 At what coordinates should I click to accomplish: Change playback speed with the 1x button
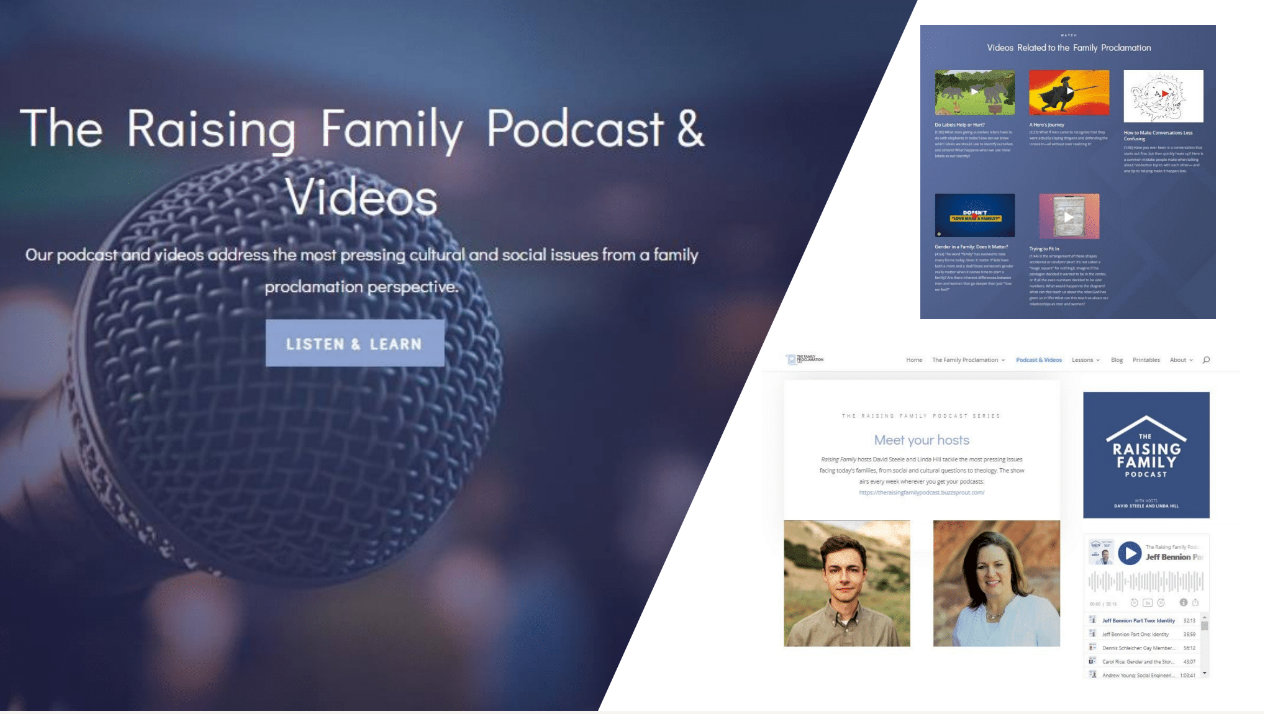pyautogui.click(x=1147, y=602)
